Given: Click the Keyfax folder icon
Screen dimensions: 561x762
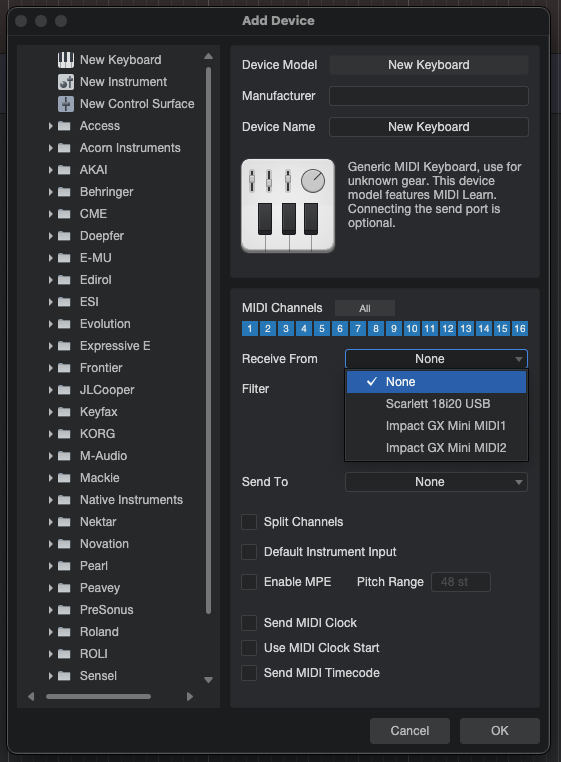Looking at the screenshot, I should 64,412.
